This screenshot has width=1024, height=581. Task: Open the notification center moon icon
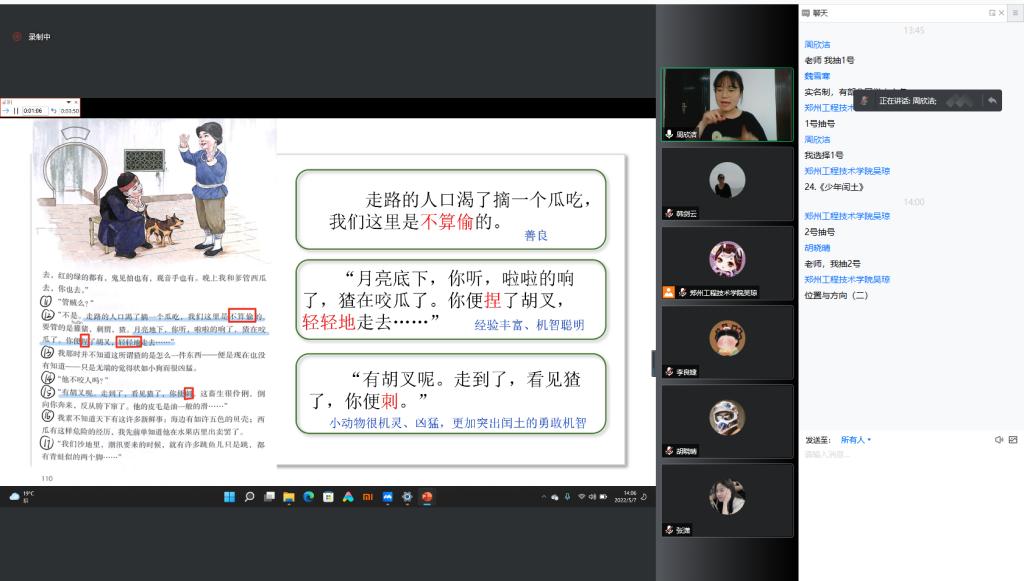pyautogui.click(x=644, y=497)
